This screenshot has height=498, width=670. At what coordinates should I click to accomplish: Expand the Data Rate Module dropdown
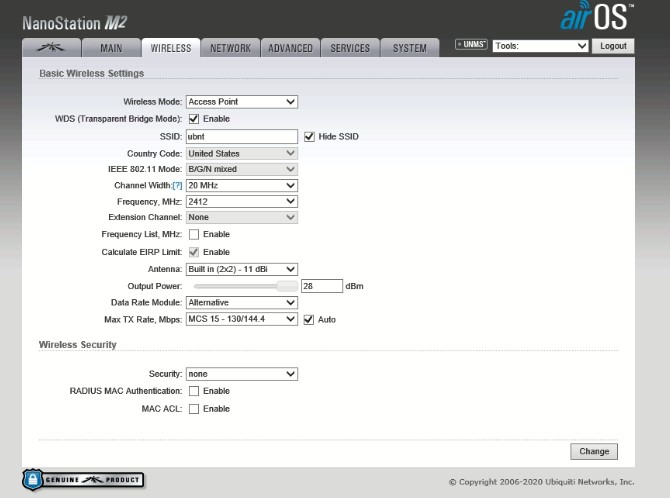coord(242,303)
